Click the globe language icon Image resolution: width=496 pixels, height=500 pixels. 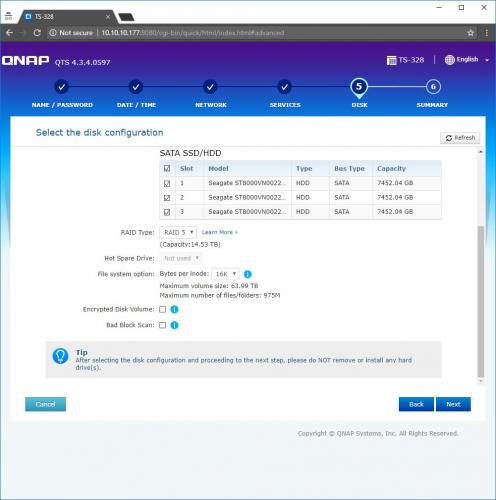coord(449,60)
